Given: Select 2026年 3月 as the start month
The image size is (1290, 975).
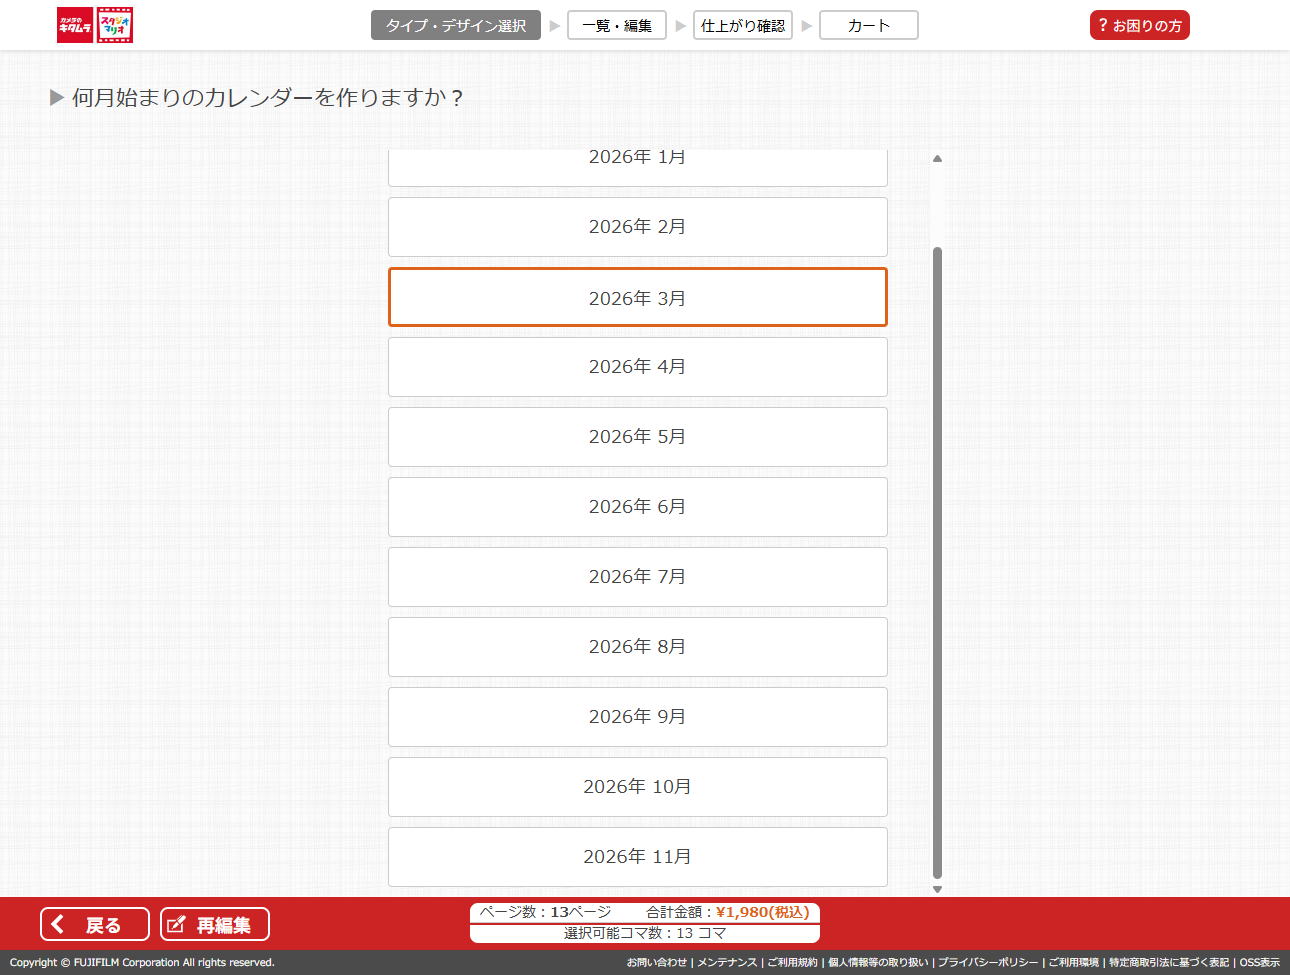Looking at the screenshot, I should pyautogui.click(x=637, y=298).
